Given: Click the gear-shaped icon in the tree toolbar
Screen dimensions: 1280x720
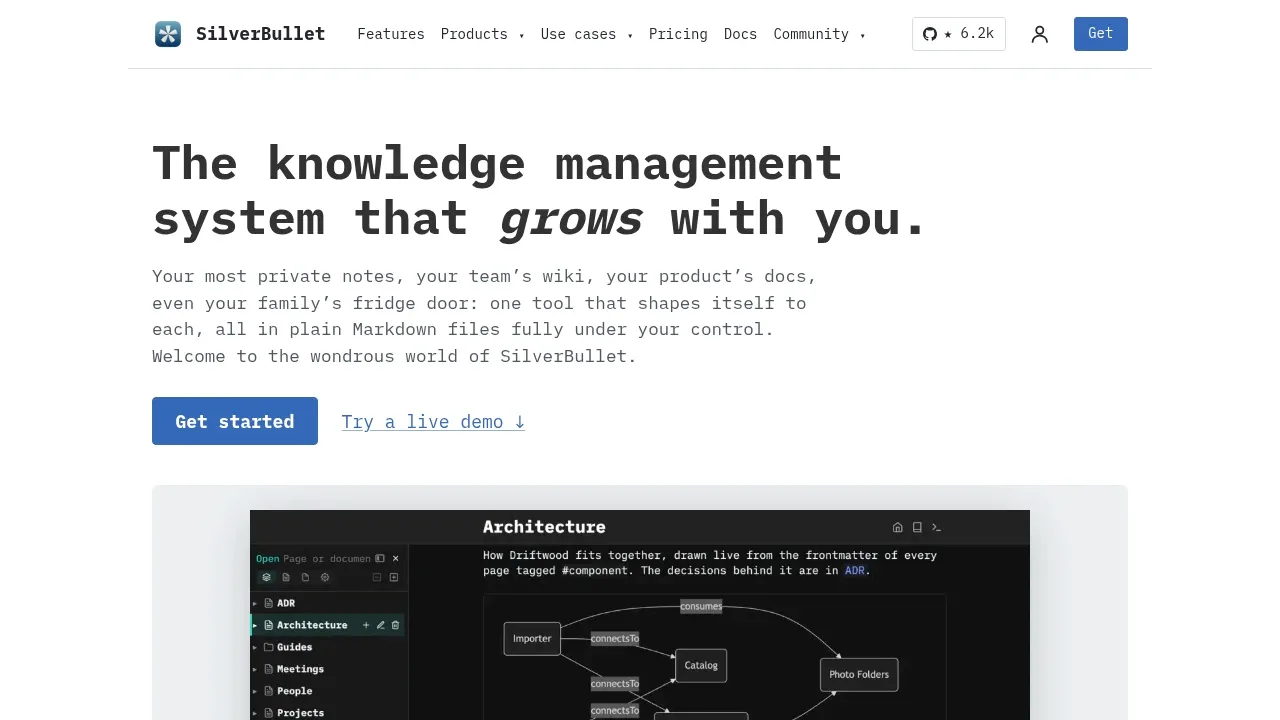Looking at the screenshot, I should pos(325,577).
